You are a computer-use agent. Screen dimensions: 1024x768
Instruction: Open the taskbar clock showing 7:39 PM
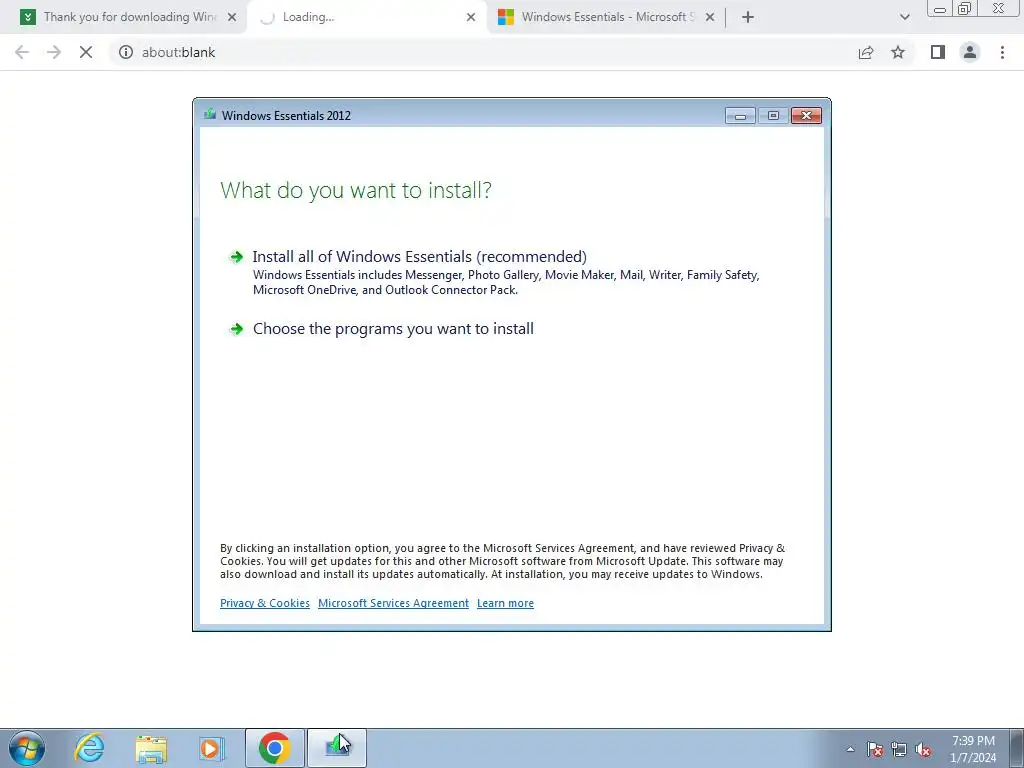point(973,749)
